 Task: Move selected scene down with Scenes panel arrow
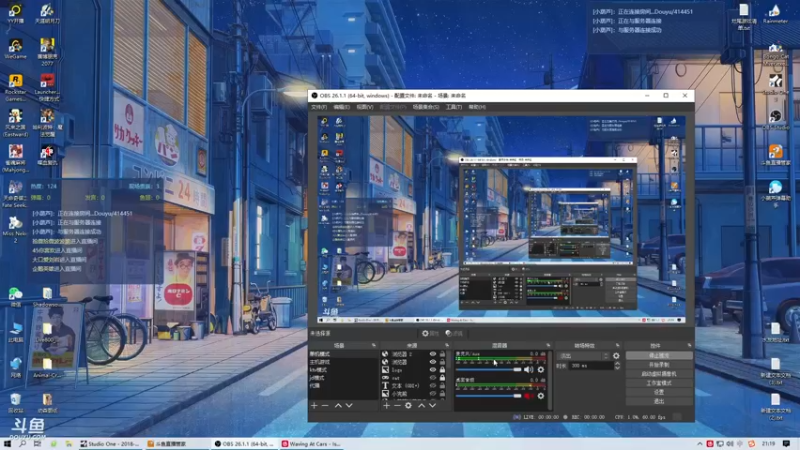(349, 406)
